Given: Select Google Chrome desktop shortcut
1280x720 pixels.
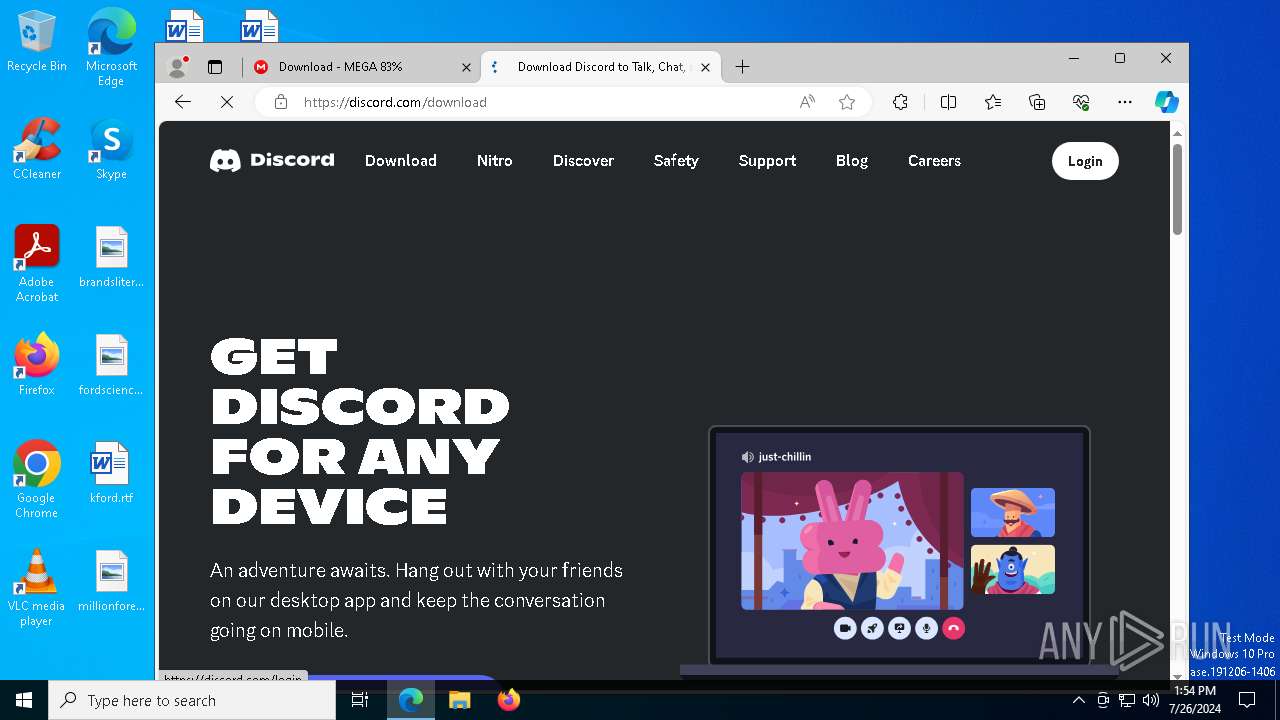Looking at the screenshot, I should point(37,479).
